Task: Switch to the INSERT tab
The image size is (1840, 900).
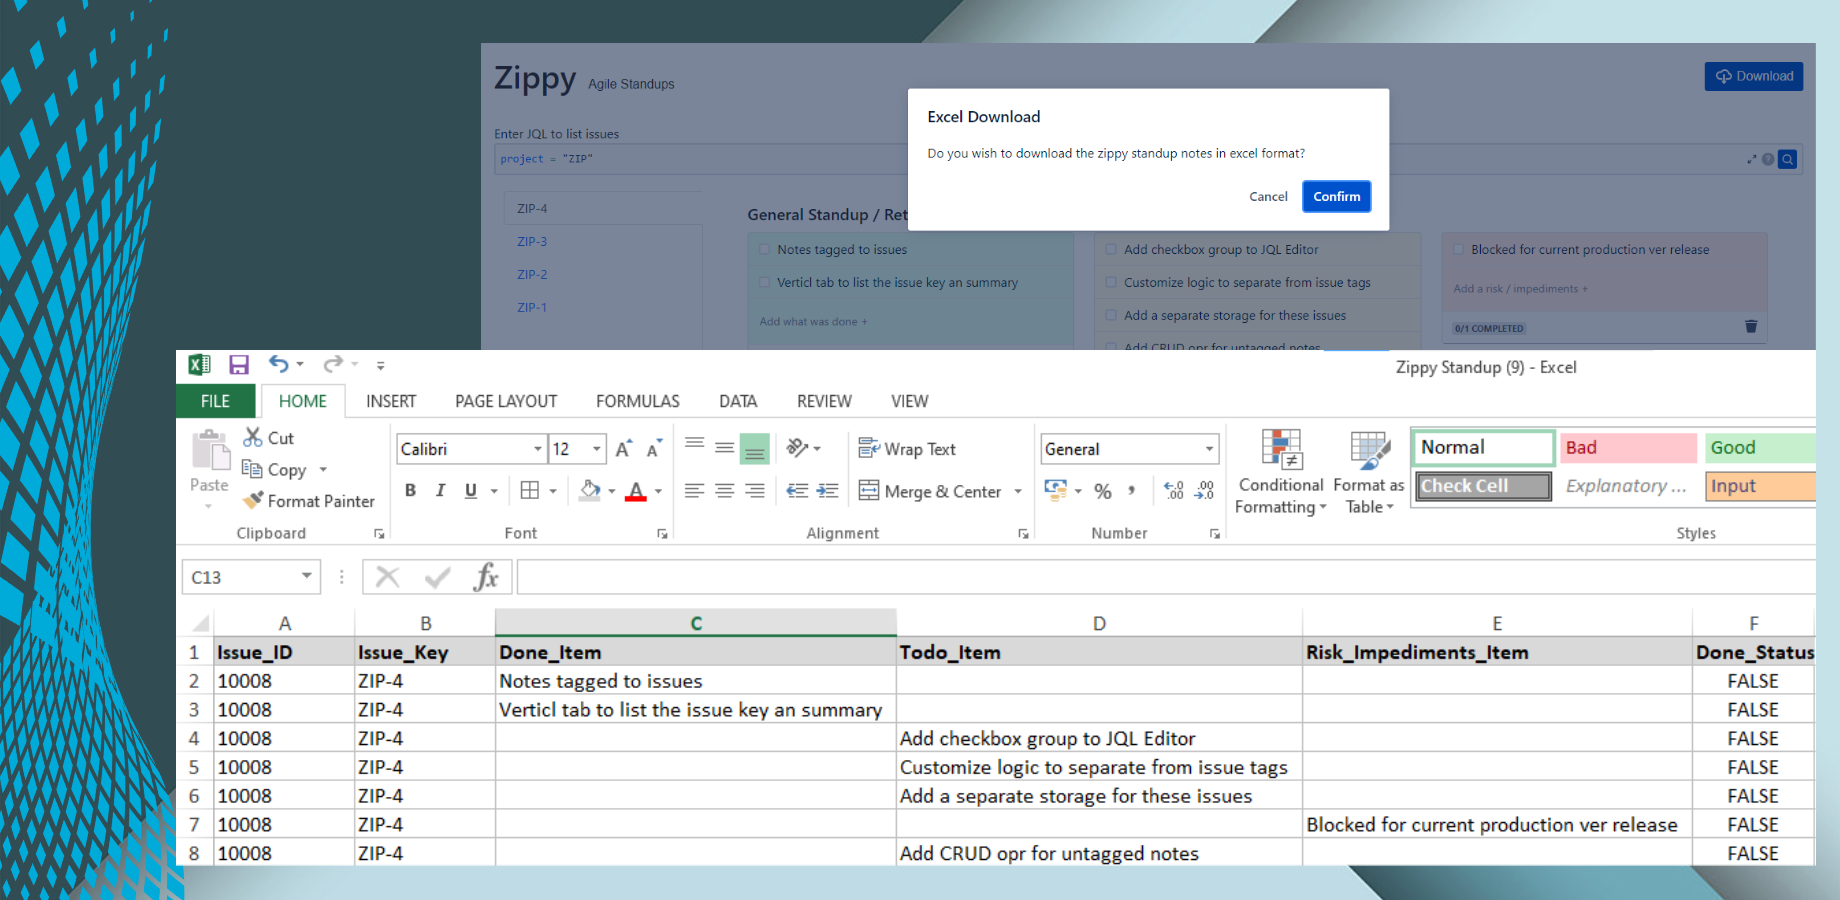Action: [x=391, y=401]
